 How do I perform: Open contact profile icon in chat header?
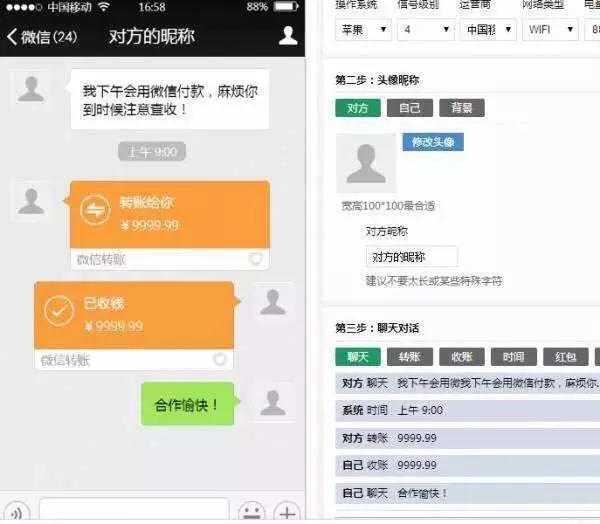click(288, 36)
